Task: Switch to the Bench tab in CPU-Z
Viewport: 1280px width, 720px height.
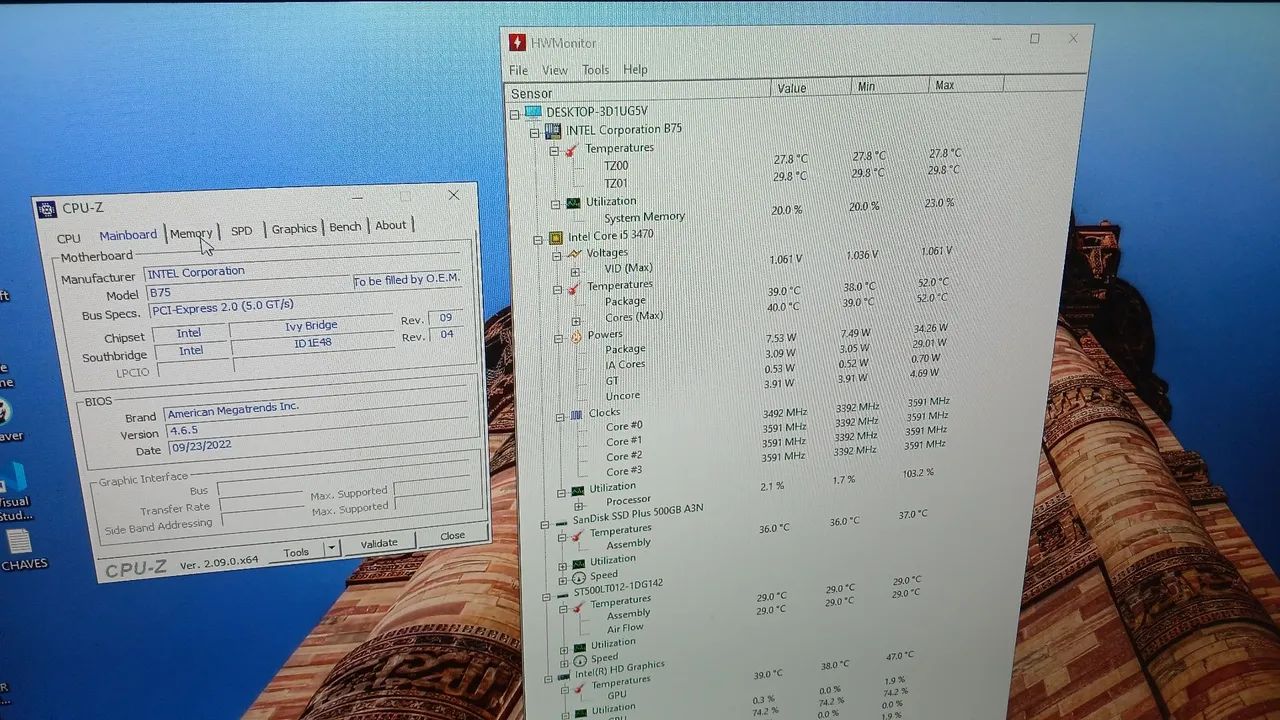Action: pos(345,227)
